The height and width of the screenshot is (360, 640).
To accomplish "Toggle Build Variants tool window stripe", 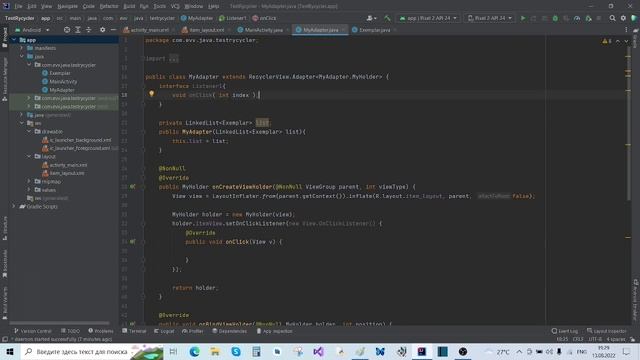I will (x=4, y=303).
